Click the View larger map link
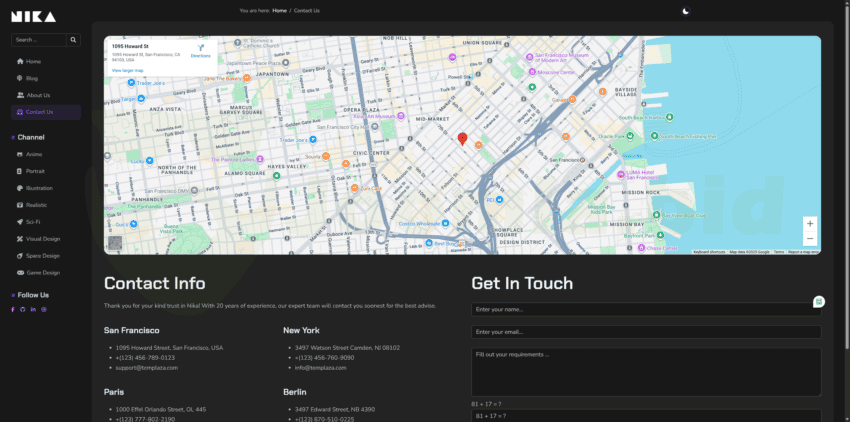This screenshot has width=850, height=422. tap(127, 70)
